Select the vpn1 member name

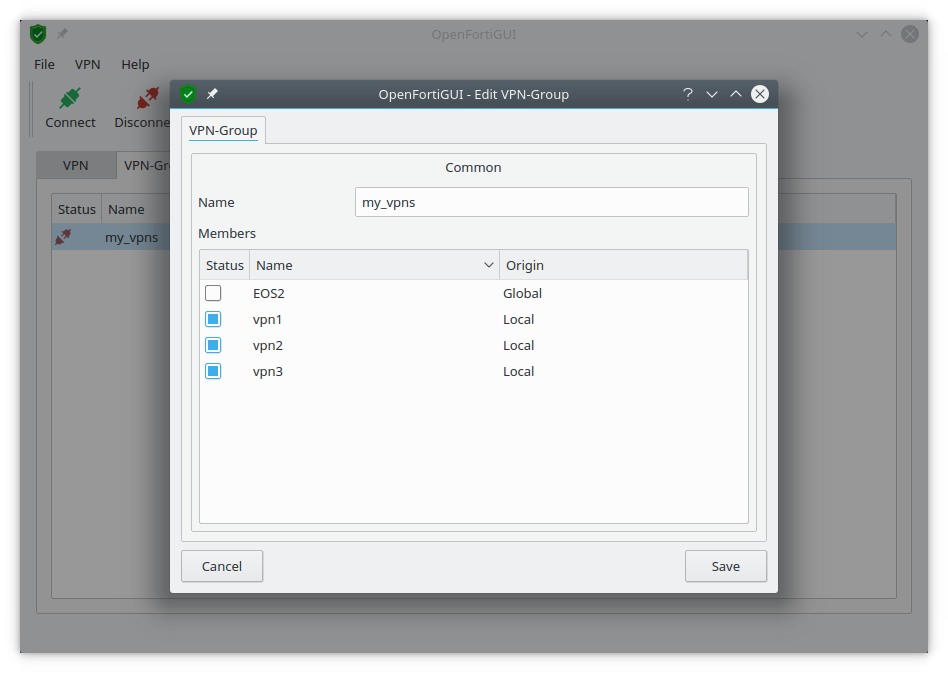267,320
